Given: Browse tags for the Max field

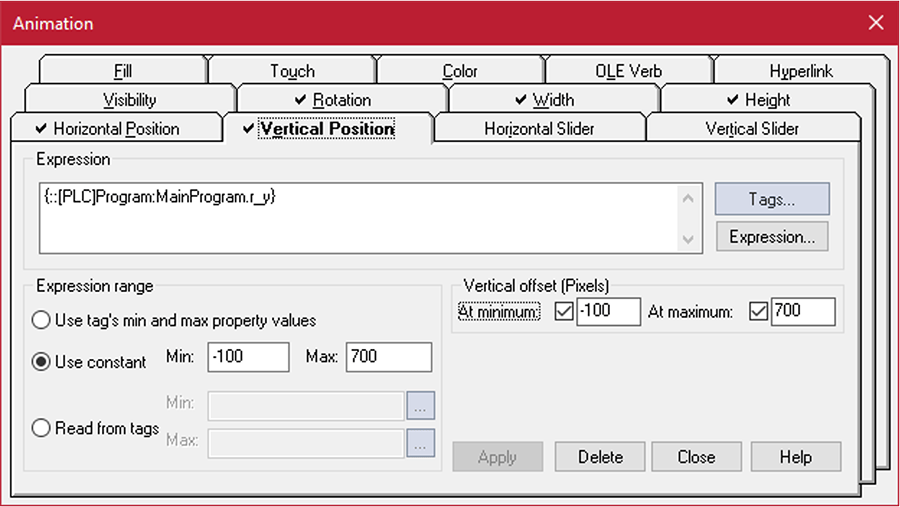Looking at the screenshot, I should point(421,443).
